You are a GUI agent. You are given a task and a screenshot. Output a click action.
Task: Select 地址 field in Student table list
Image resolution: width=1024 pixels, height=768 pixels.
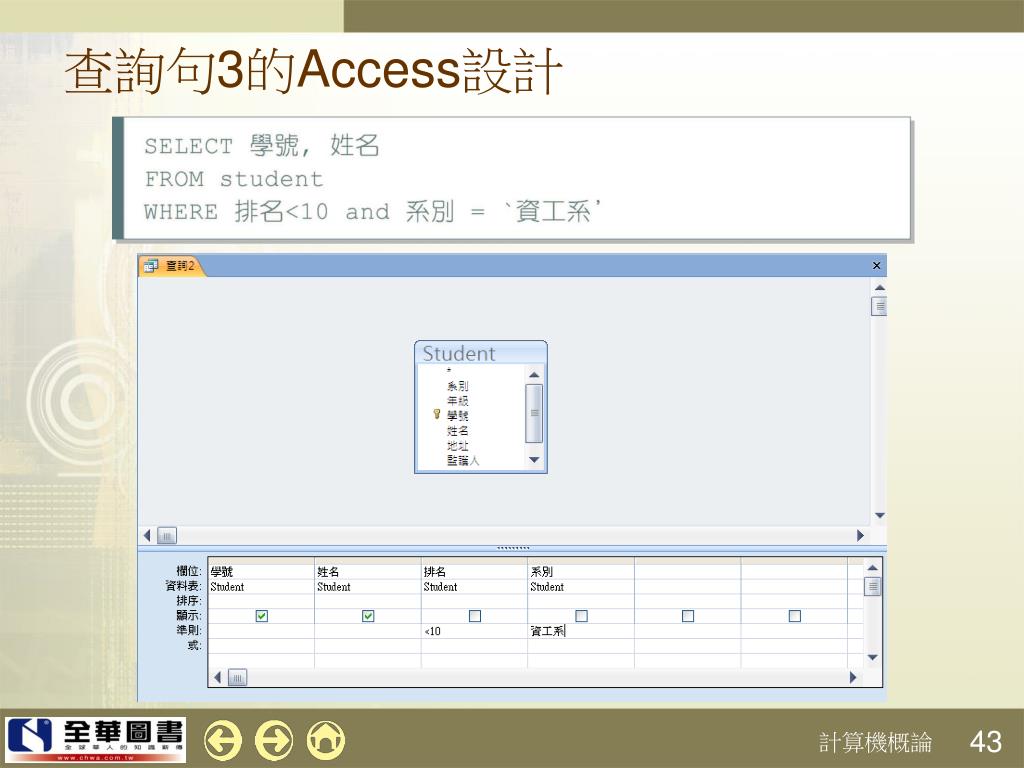457,445
